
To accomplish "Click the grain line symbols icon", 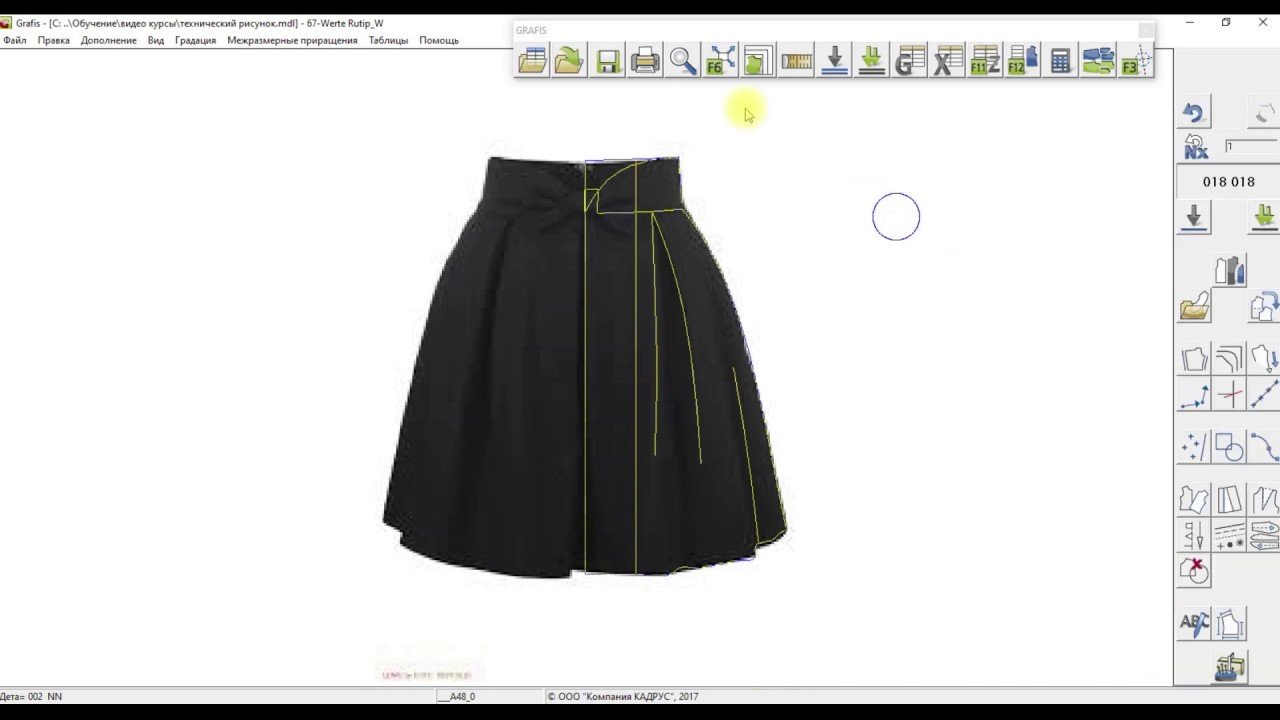I will [x=1194, y=535].
